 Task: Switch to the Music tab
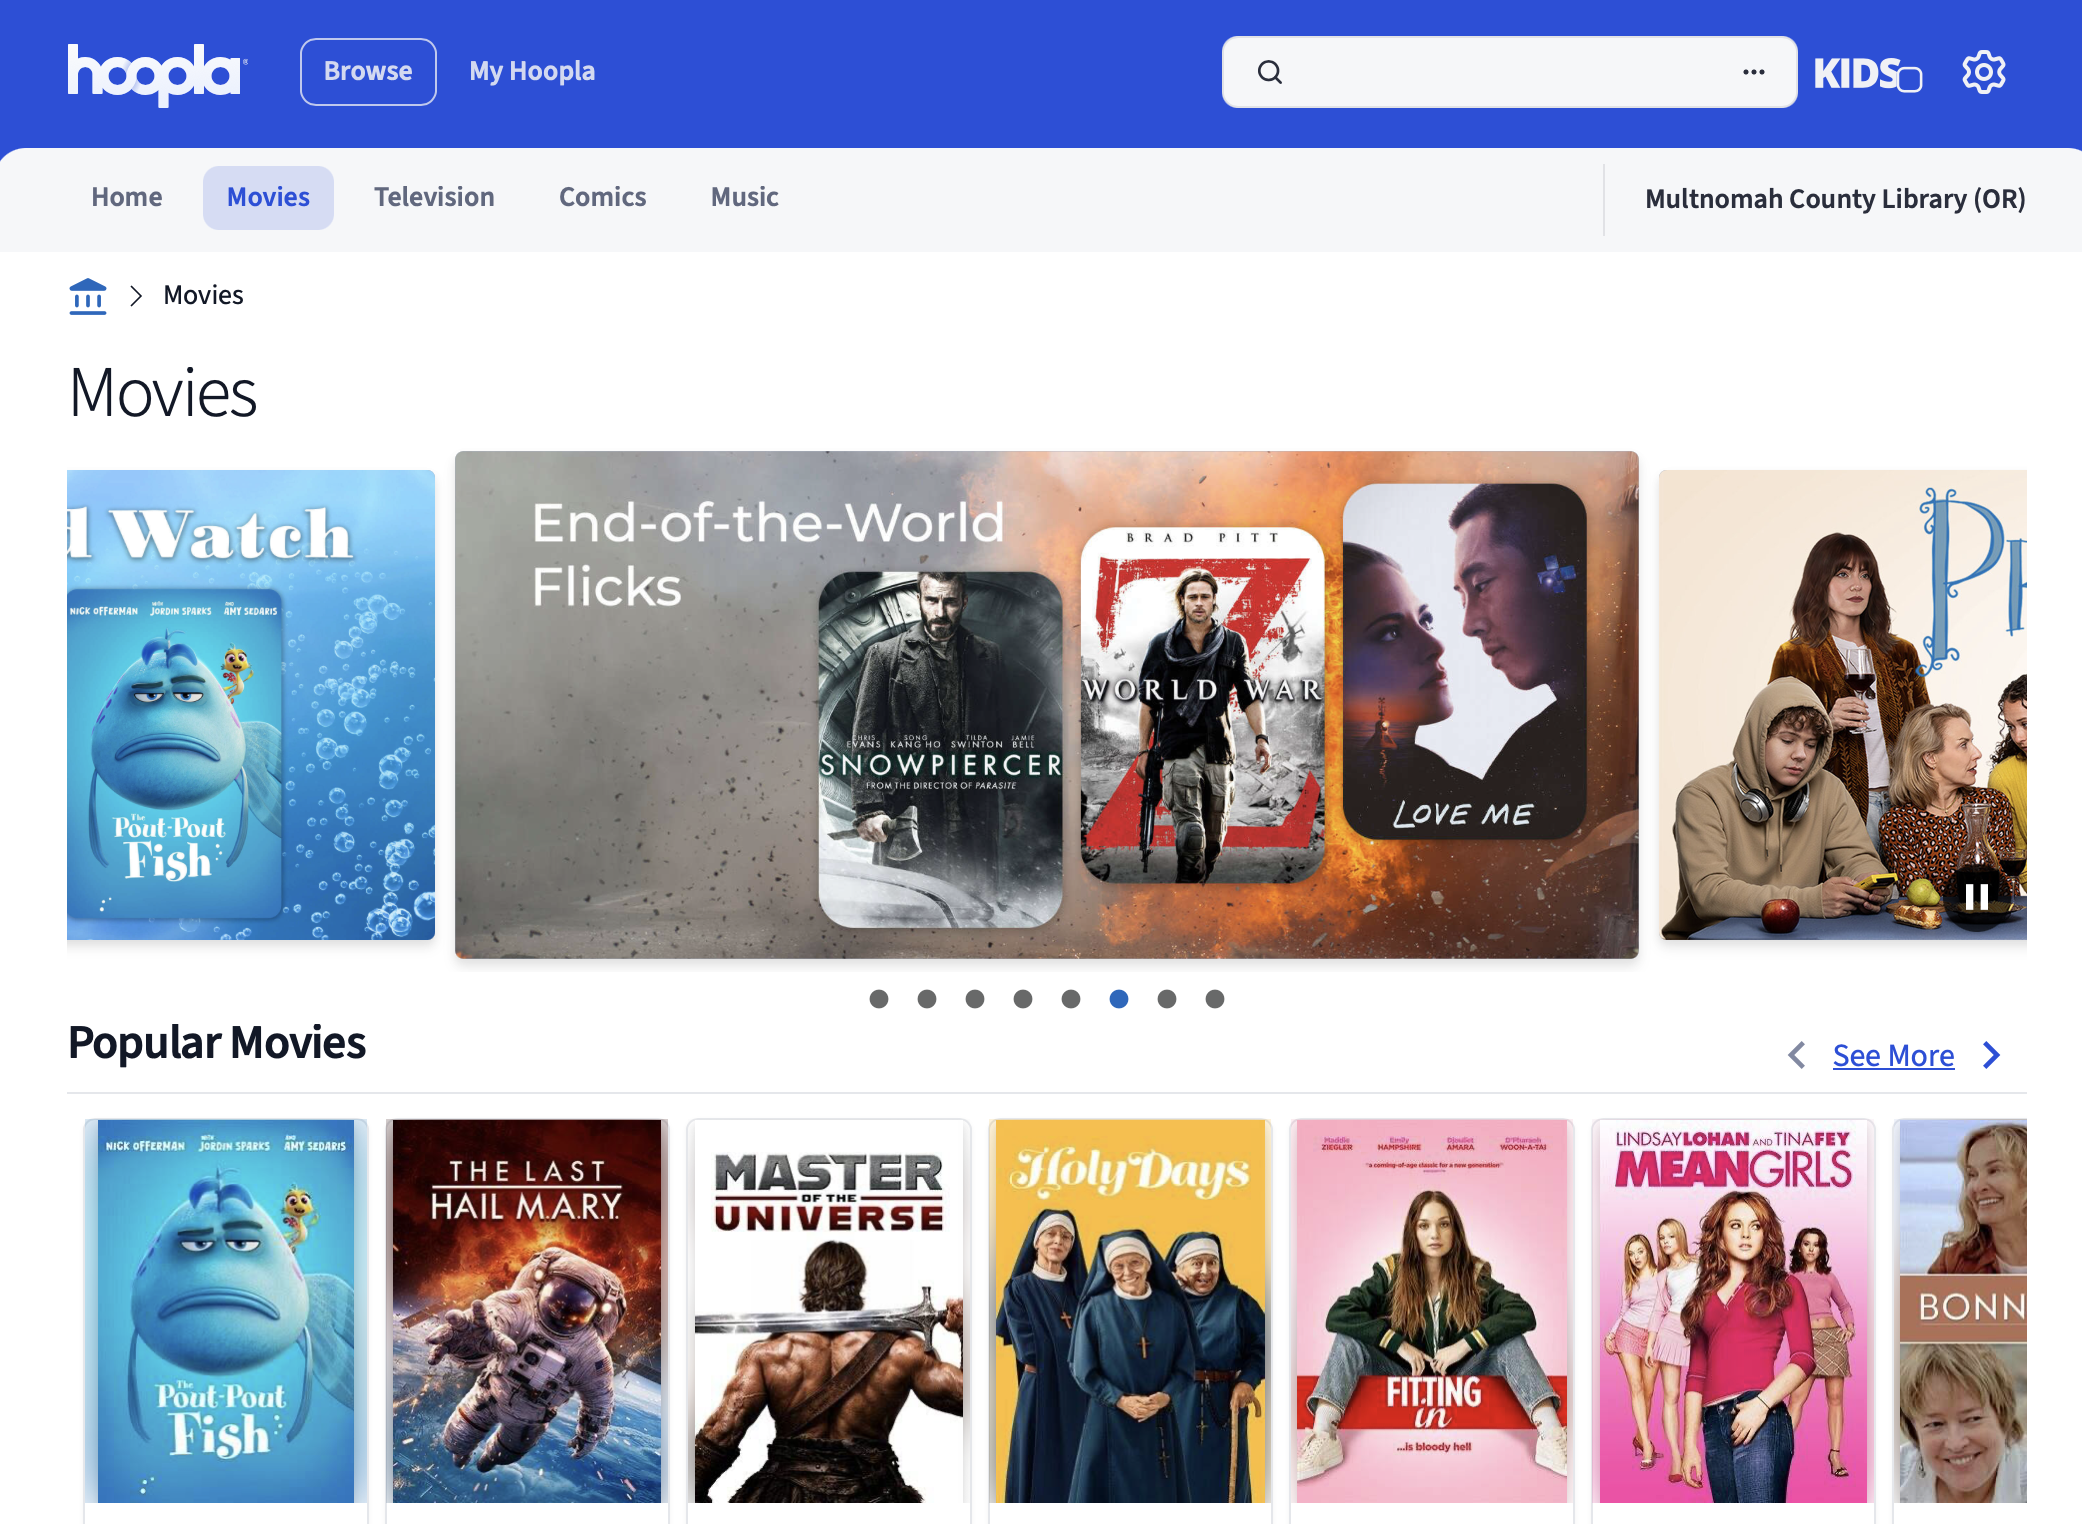(745, 197)
